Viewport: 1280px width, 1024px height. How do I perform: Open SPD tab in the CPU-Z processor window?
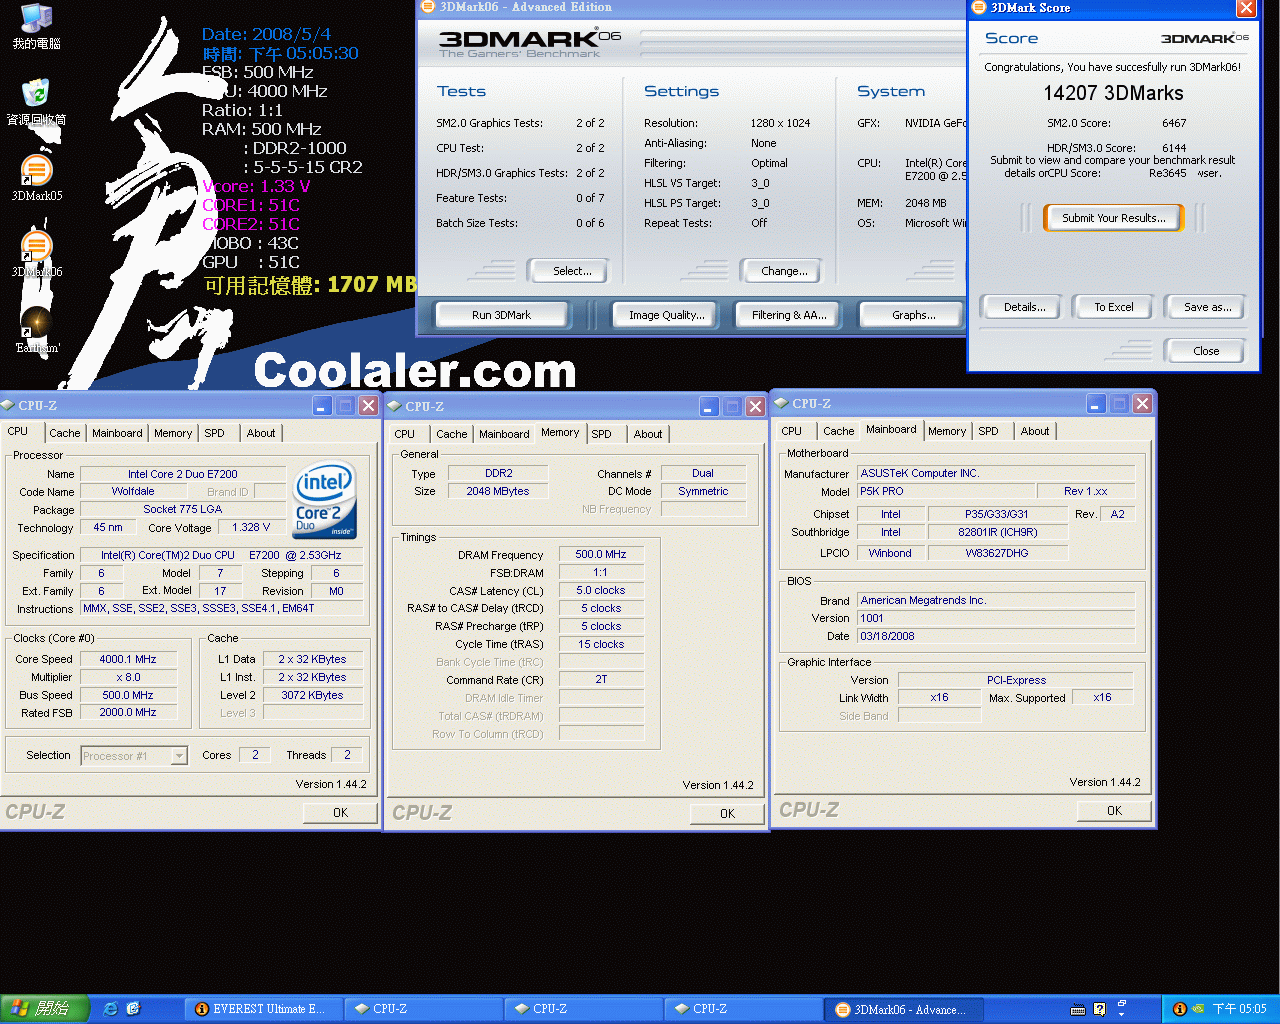215,433
